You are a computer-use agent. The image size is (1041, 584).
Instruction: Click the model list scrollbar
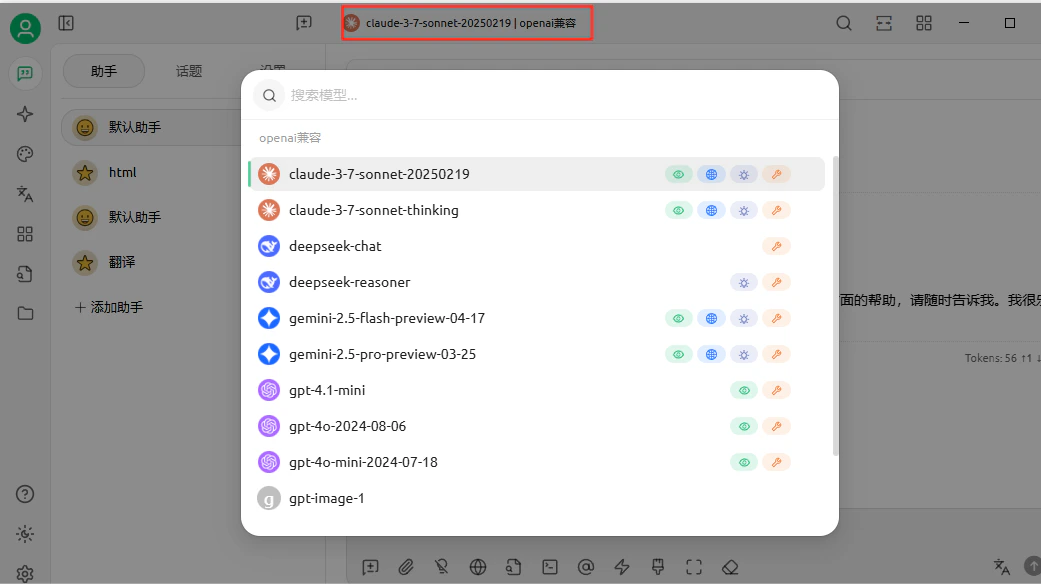pos(835,307)
